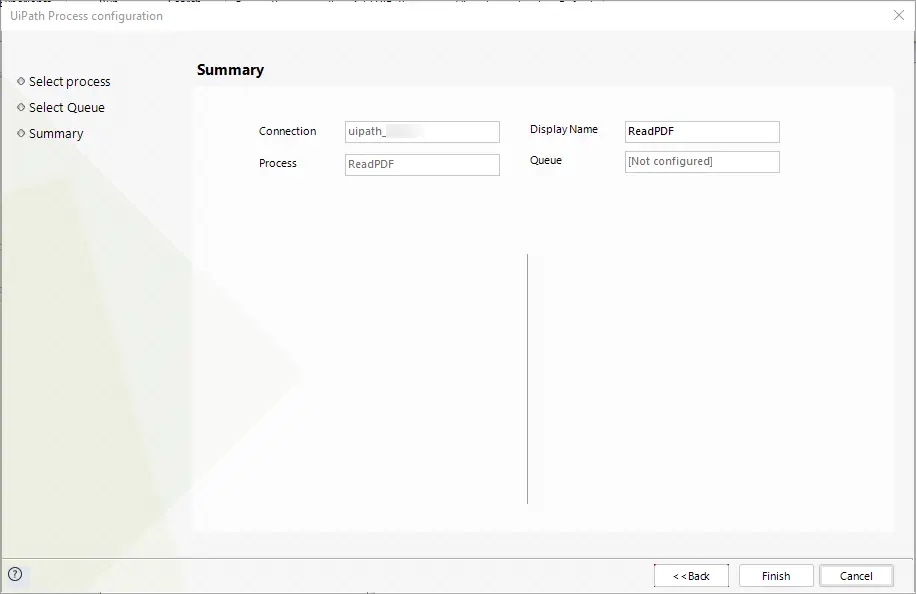
Task: Click the Process field showing ReadPDF
Action: click(422, 165)
